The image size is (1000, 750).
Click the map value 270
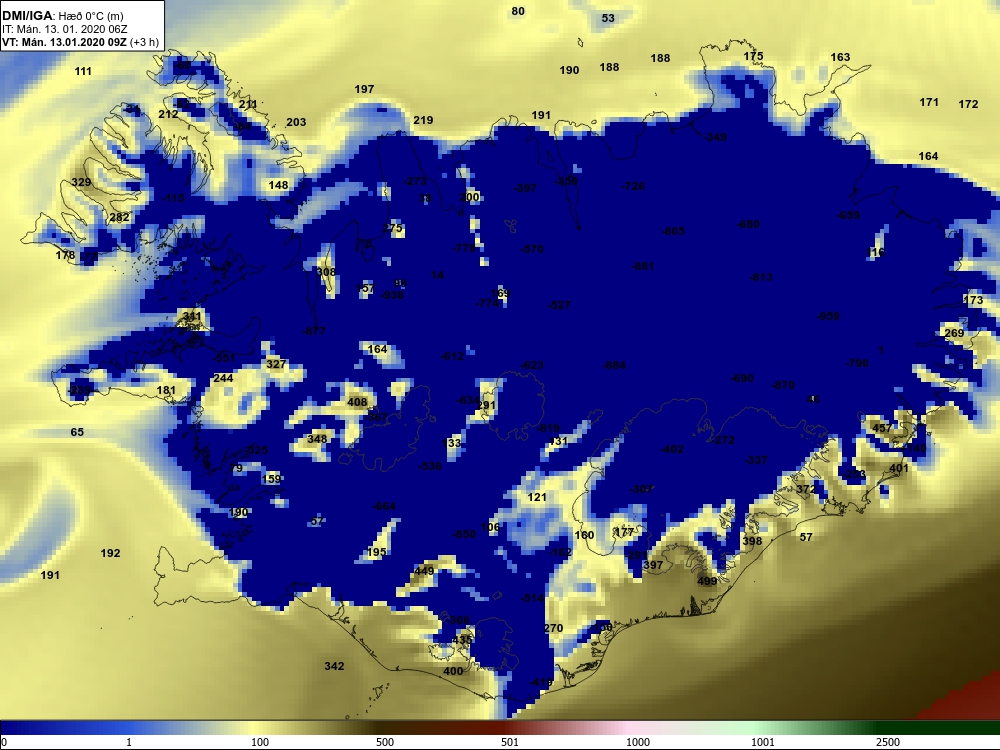pyautogui.click(x=554, y=628)
